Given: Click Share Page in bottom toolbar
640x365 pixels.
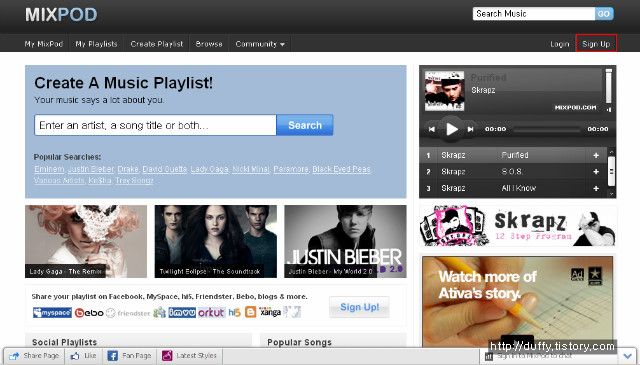Looking at the screenshot, I should click(x=34, y=356).
